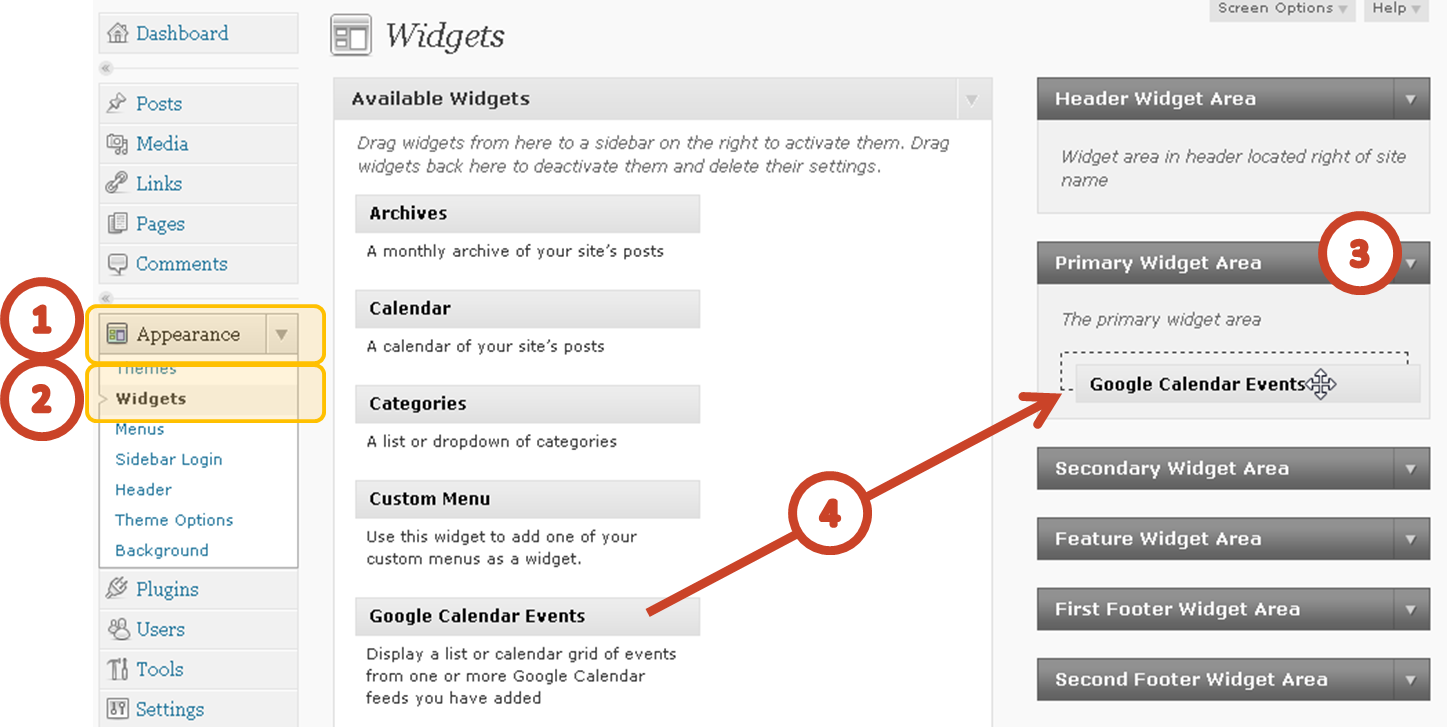Open the Theme Options link
This screenshot has width=1447, height=727.
coord(174,520)
